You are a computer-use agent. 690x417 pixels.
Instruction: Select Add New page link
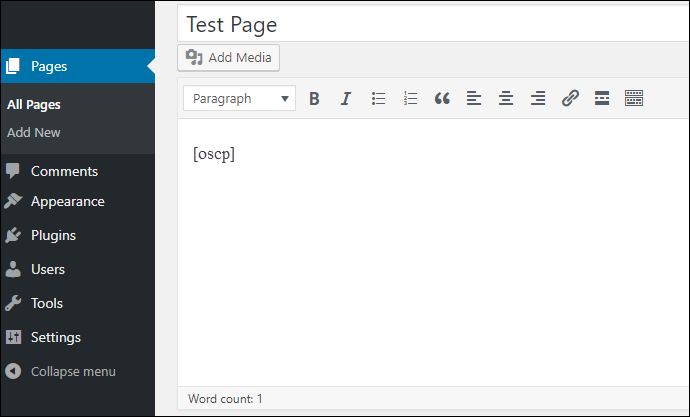click(33, 132)
